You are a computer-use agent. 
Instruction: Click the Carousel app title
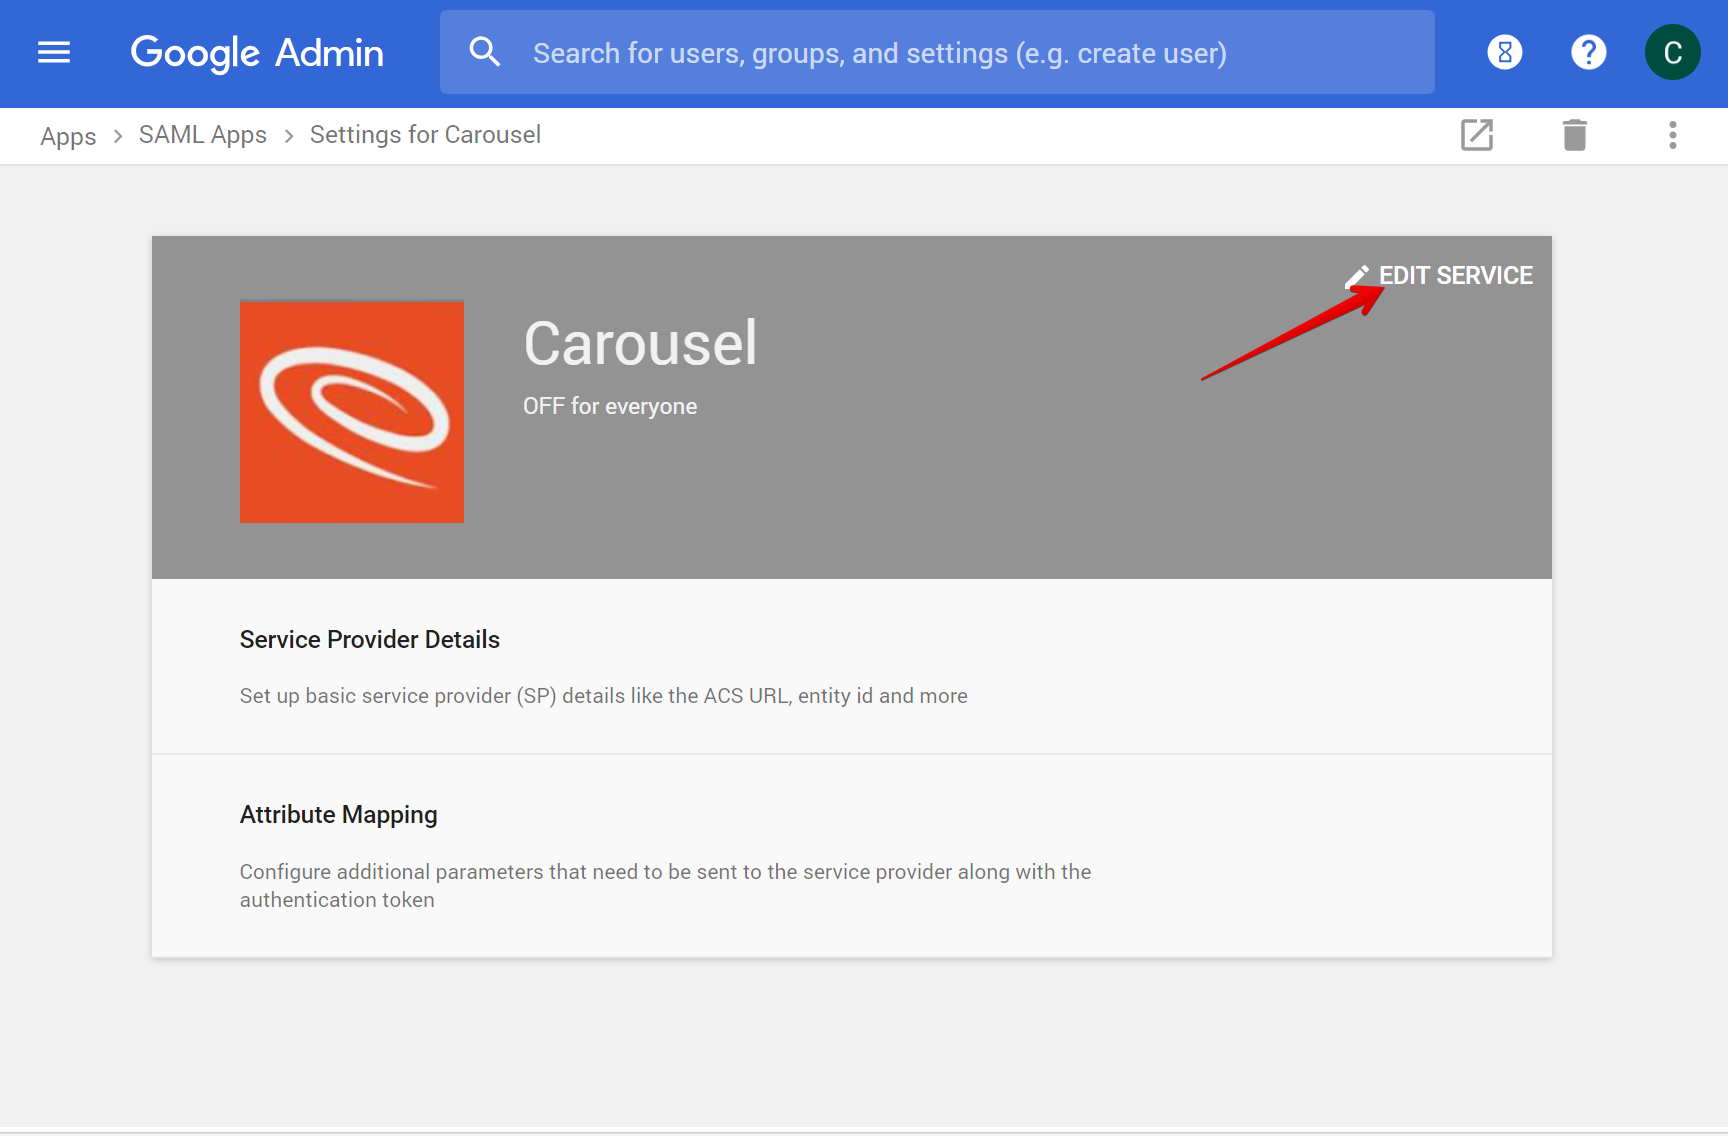[640, 344]
